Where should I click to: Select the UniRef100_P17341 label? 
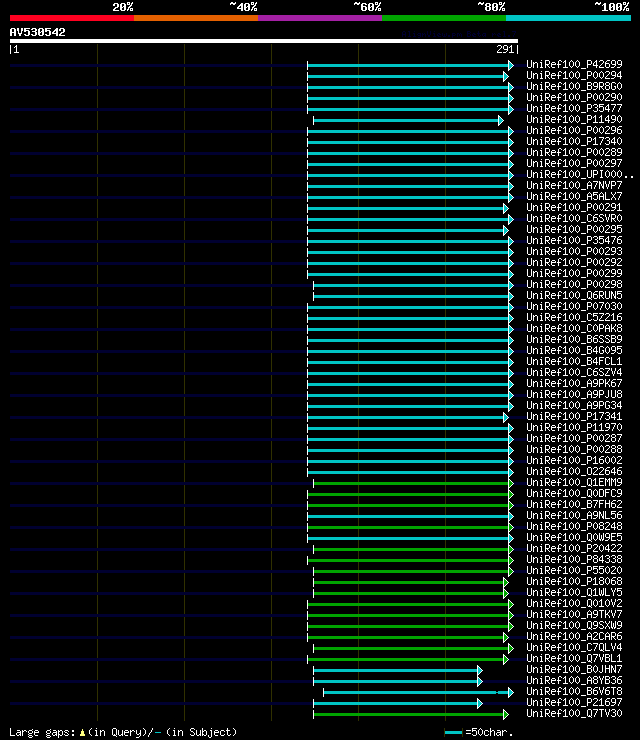574,417
